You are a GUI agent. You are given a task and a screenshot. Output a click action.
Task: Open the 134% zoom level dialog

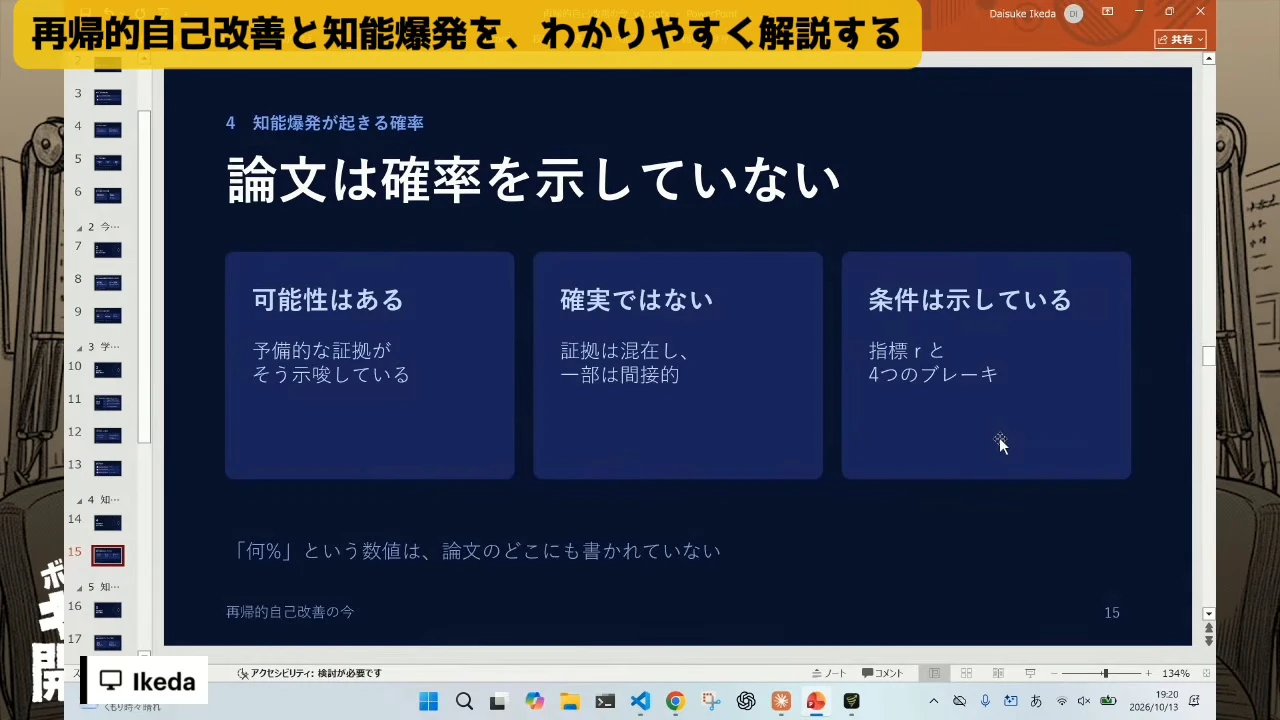[1176, 673]
